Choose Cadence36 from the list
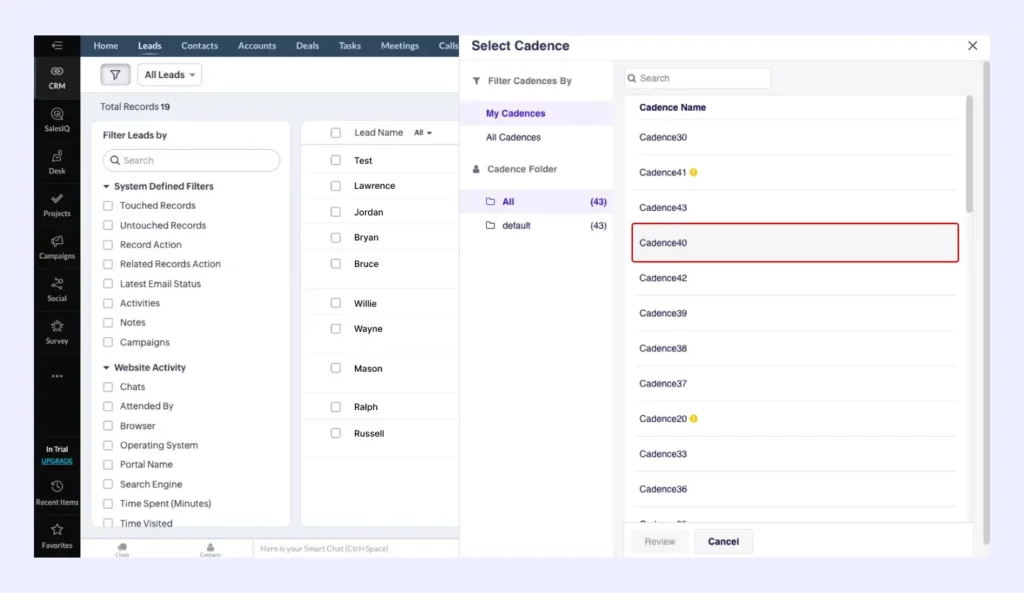 click(x=795, y=489)
